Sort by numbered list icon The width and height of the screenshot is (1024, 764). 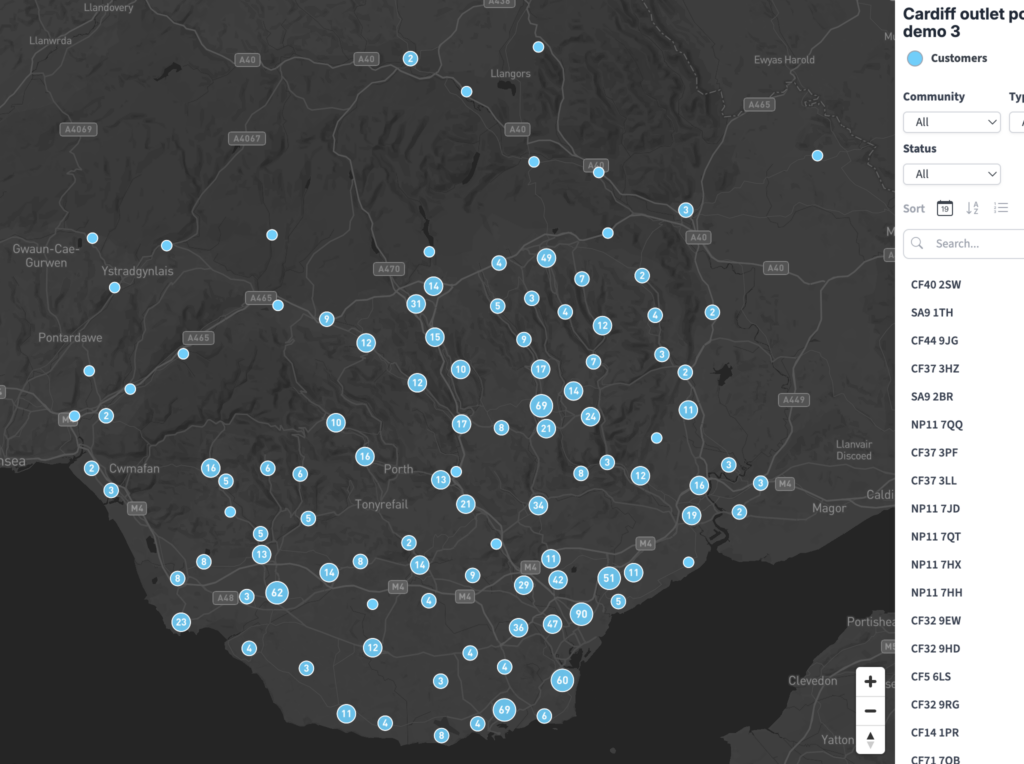point(1000,208)
